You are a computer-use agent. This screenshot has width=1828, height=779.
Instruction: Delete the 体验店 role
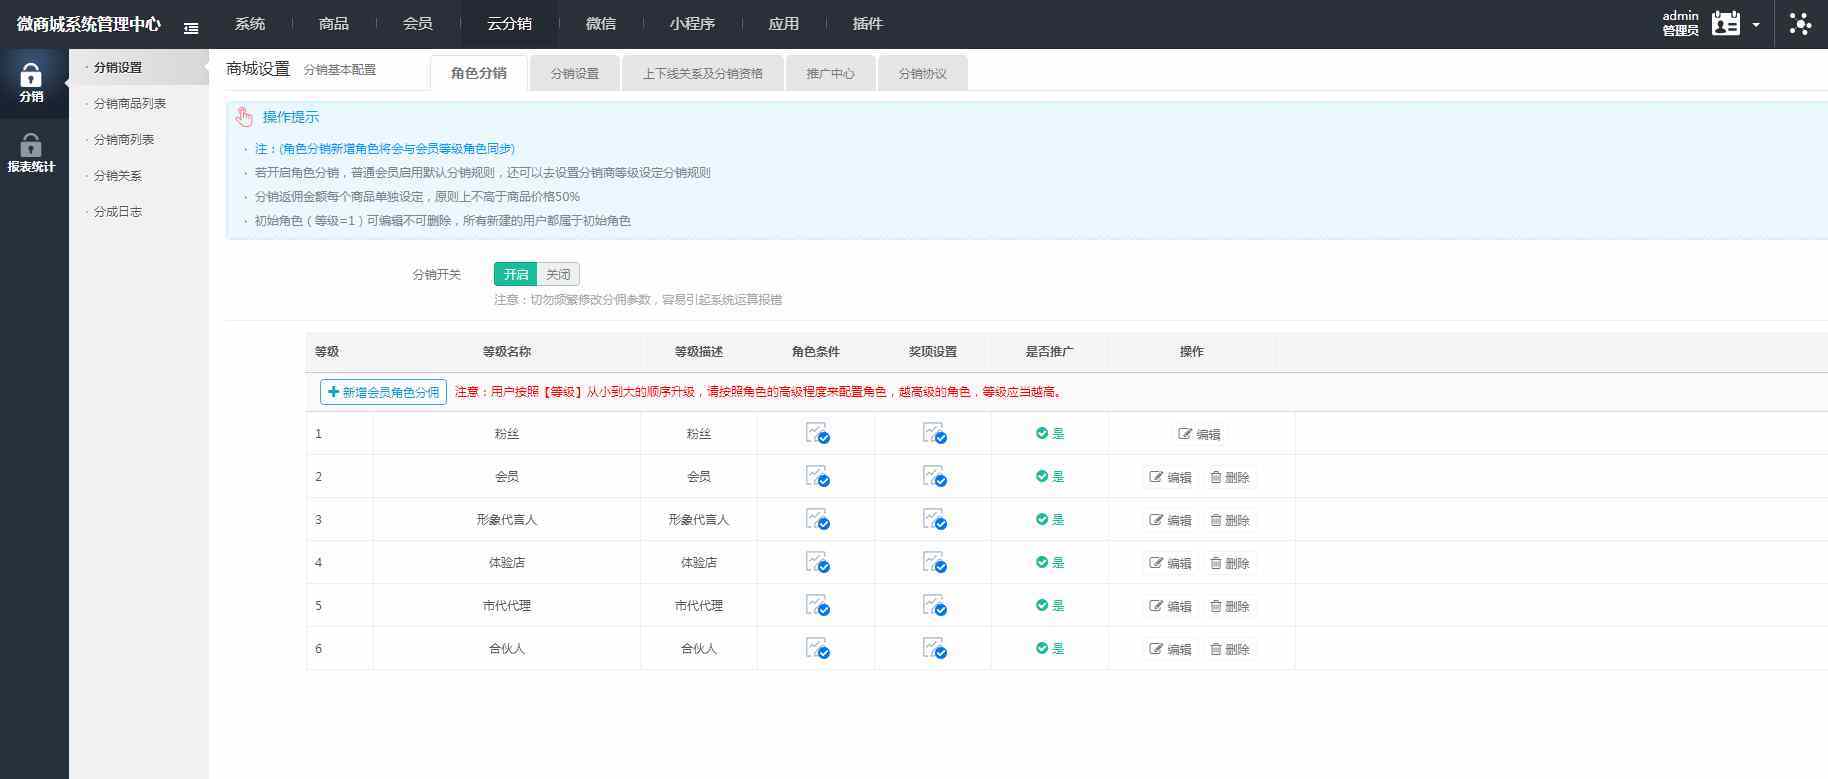1230,563
